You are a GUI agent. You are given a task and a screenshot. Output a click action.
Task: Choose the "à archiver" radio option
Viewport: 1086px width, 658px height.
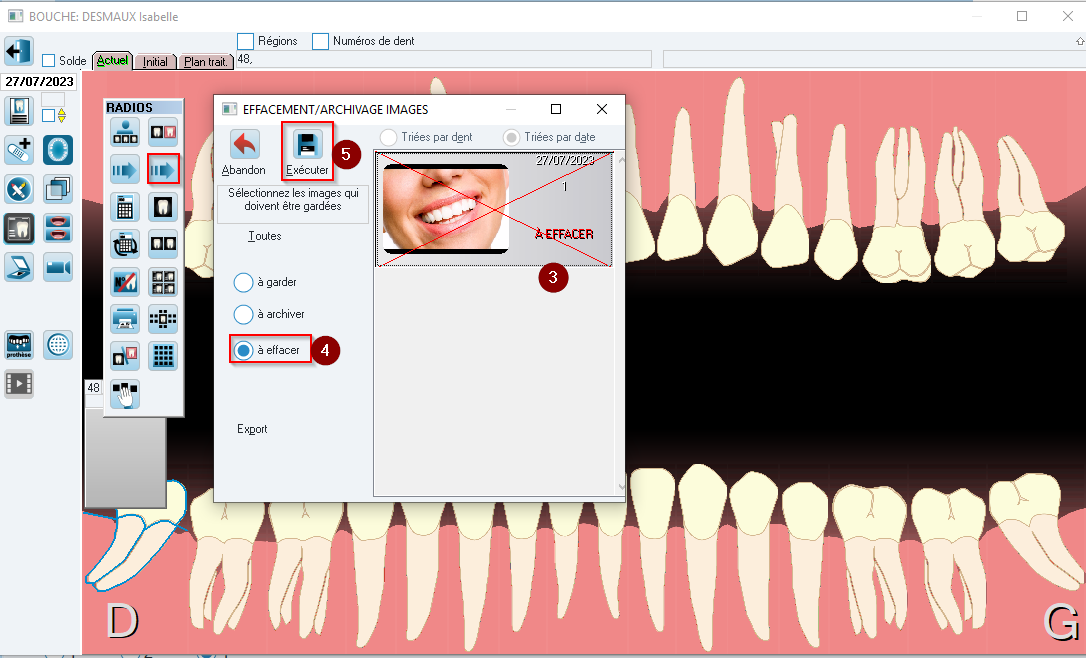[243, 314]
